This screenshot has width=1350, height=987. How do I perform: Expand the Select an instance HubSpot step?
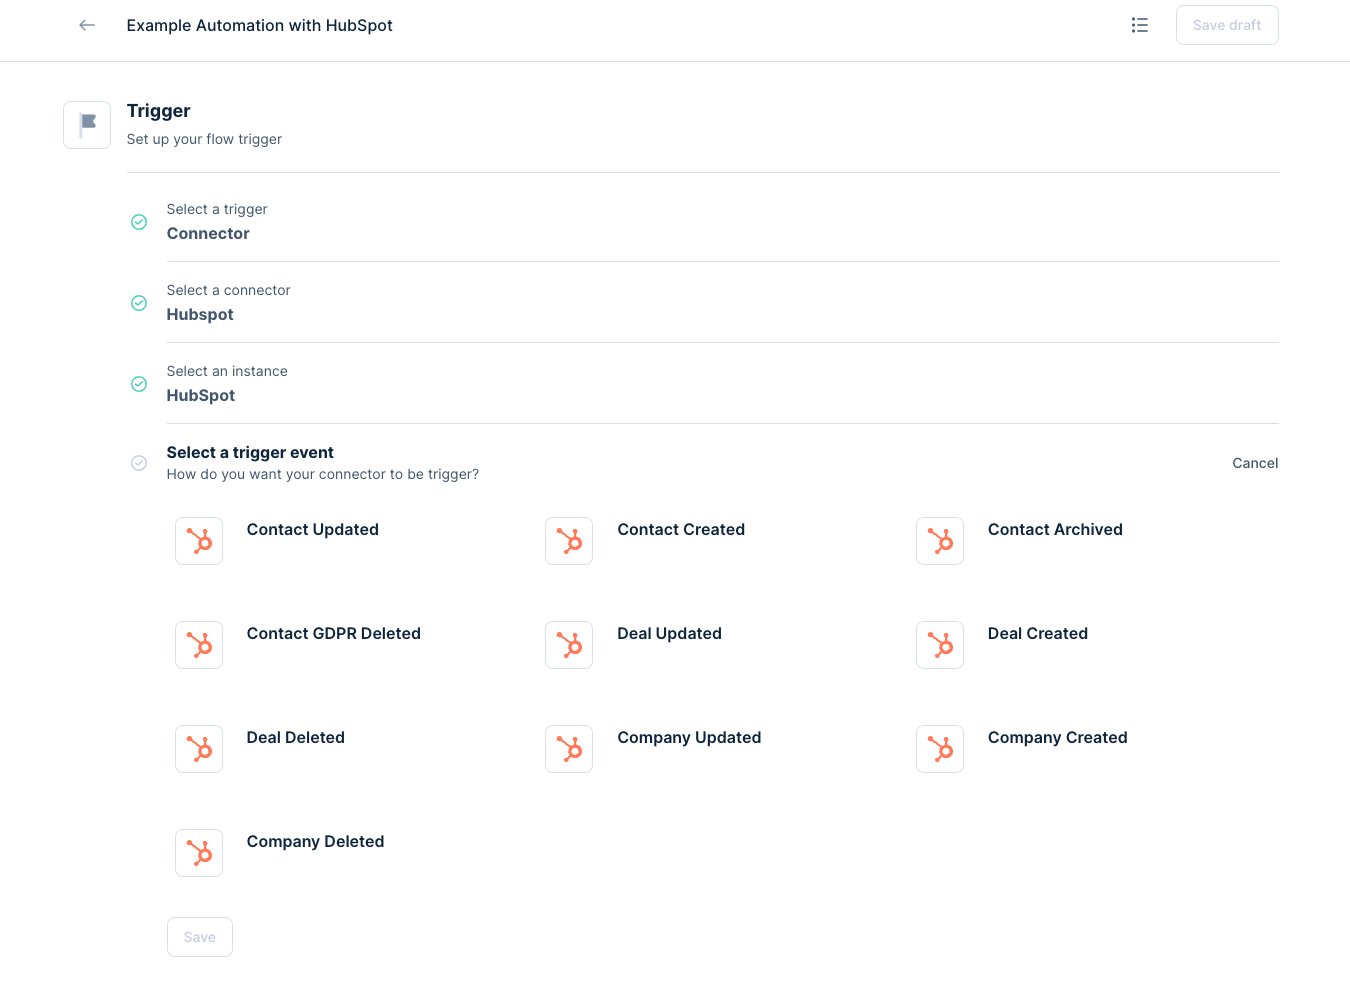201,395
